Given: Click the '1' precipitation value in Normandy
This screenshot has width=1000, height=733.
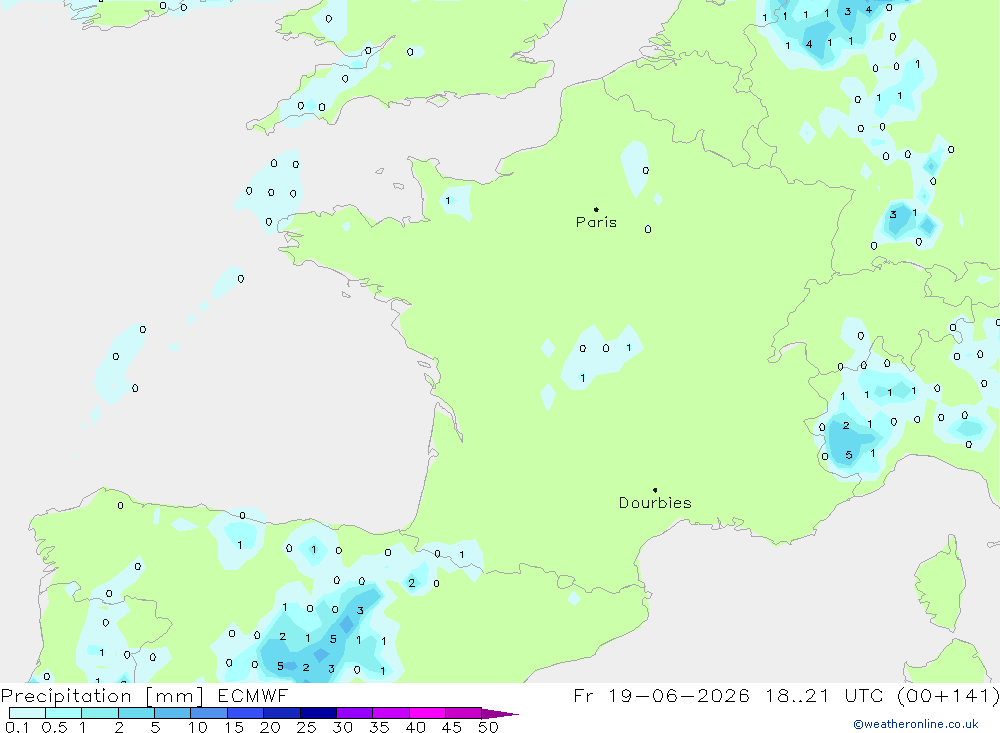Looking at the screenshot, I should [448, 200].
